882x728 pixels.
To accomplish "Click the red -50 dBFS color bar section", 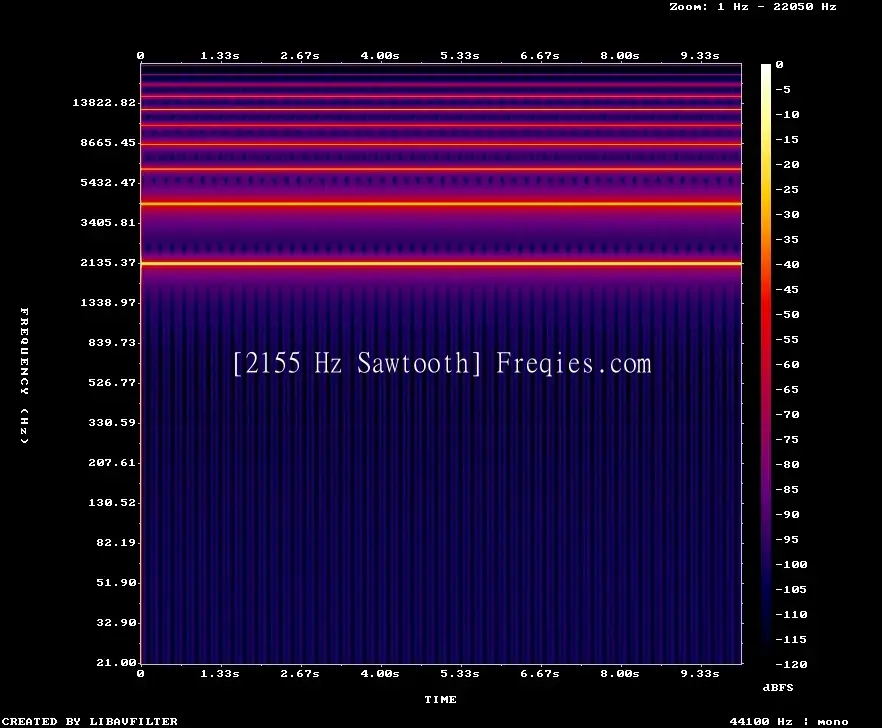I will 766,314.
